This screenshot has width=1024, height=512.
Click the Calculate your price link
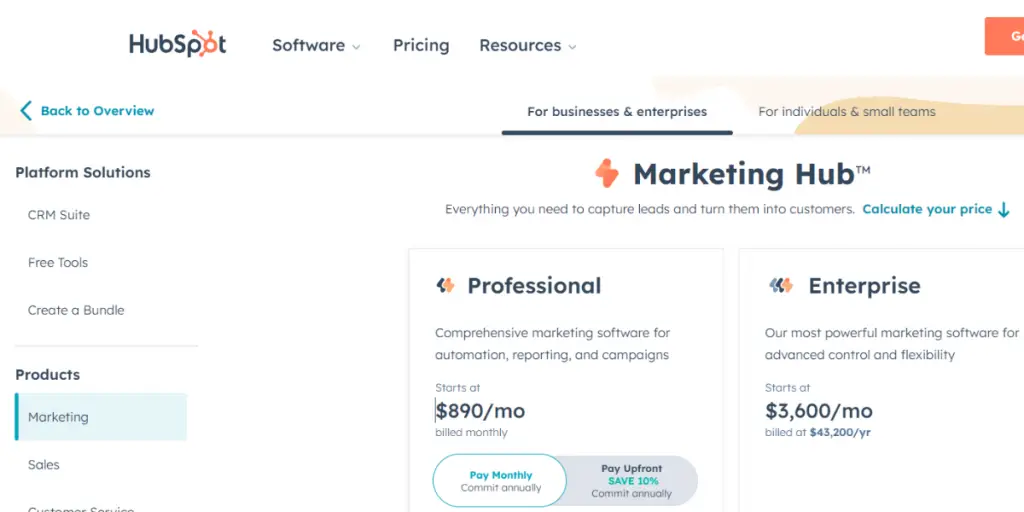(x=927, y=209)
